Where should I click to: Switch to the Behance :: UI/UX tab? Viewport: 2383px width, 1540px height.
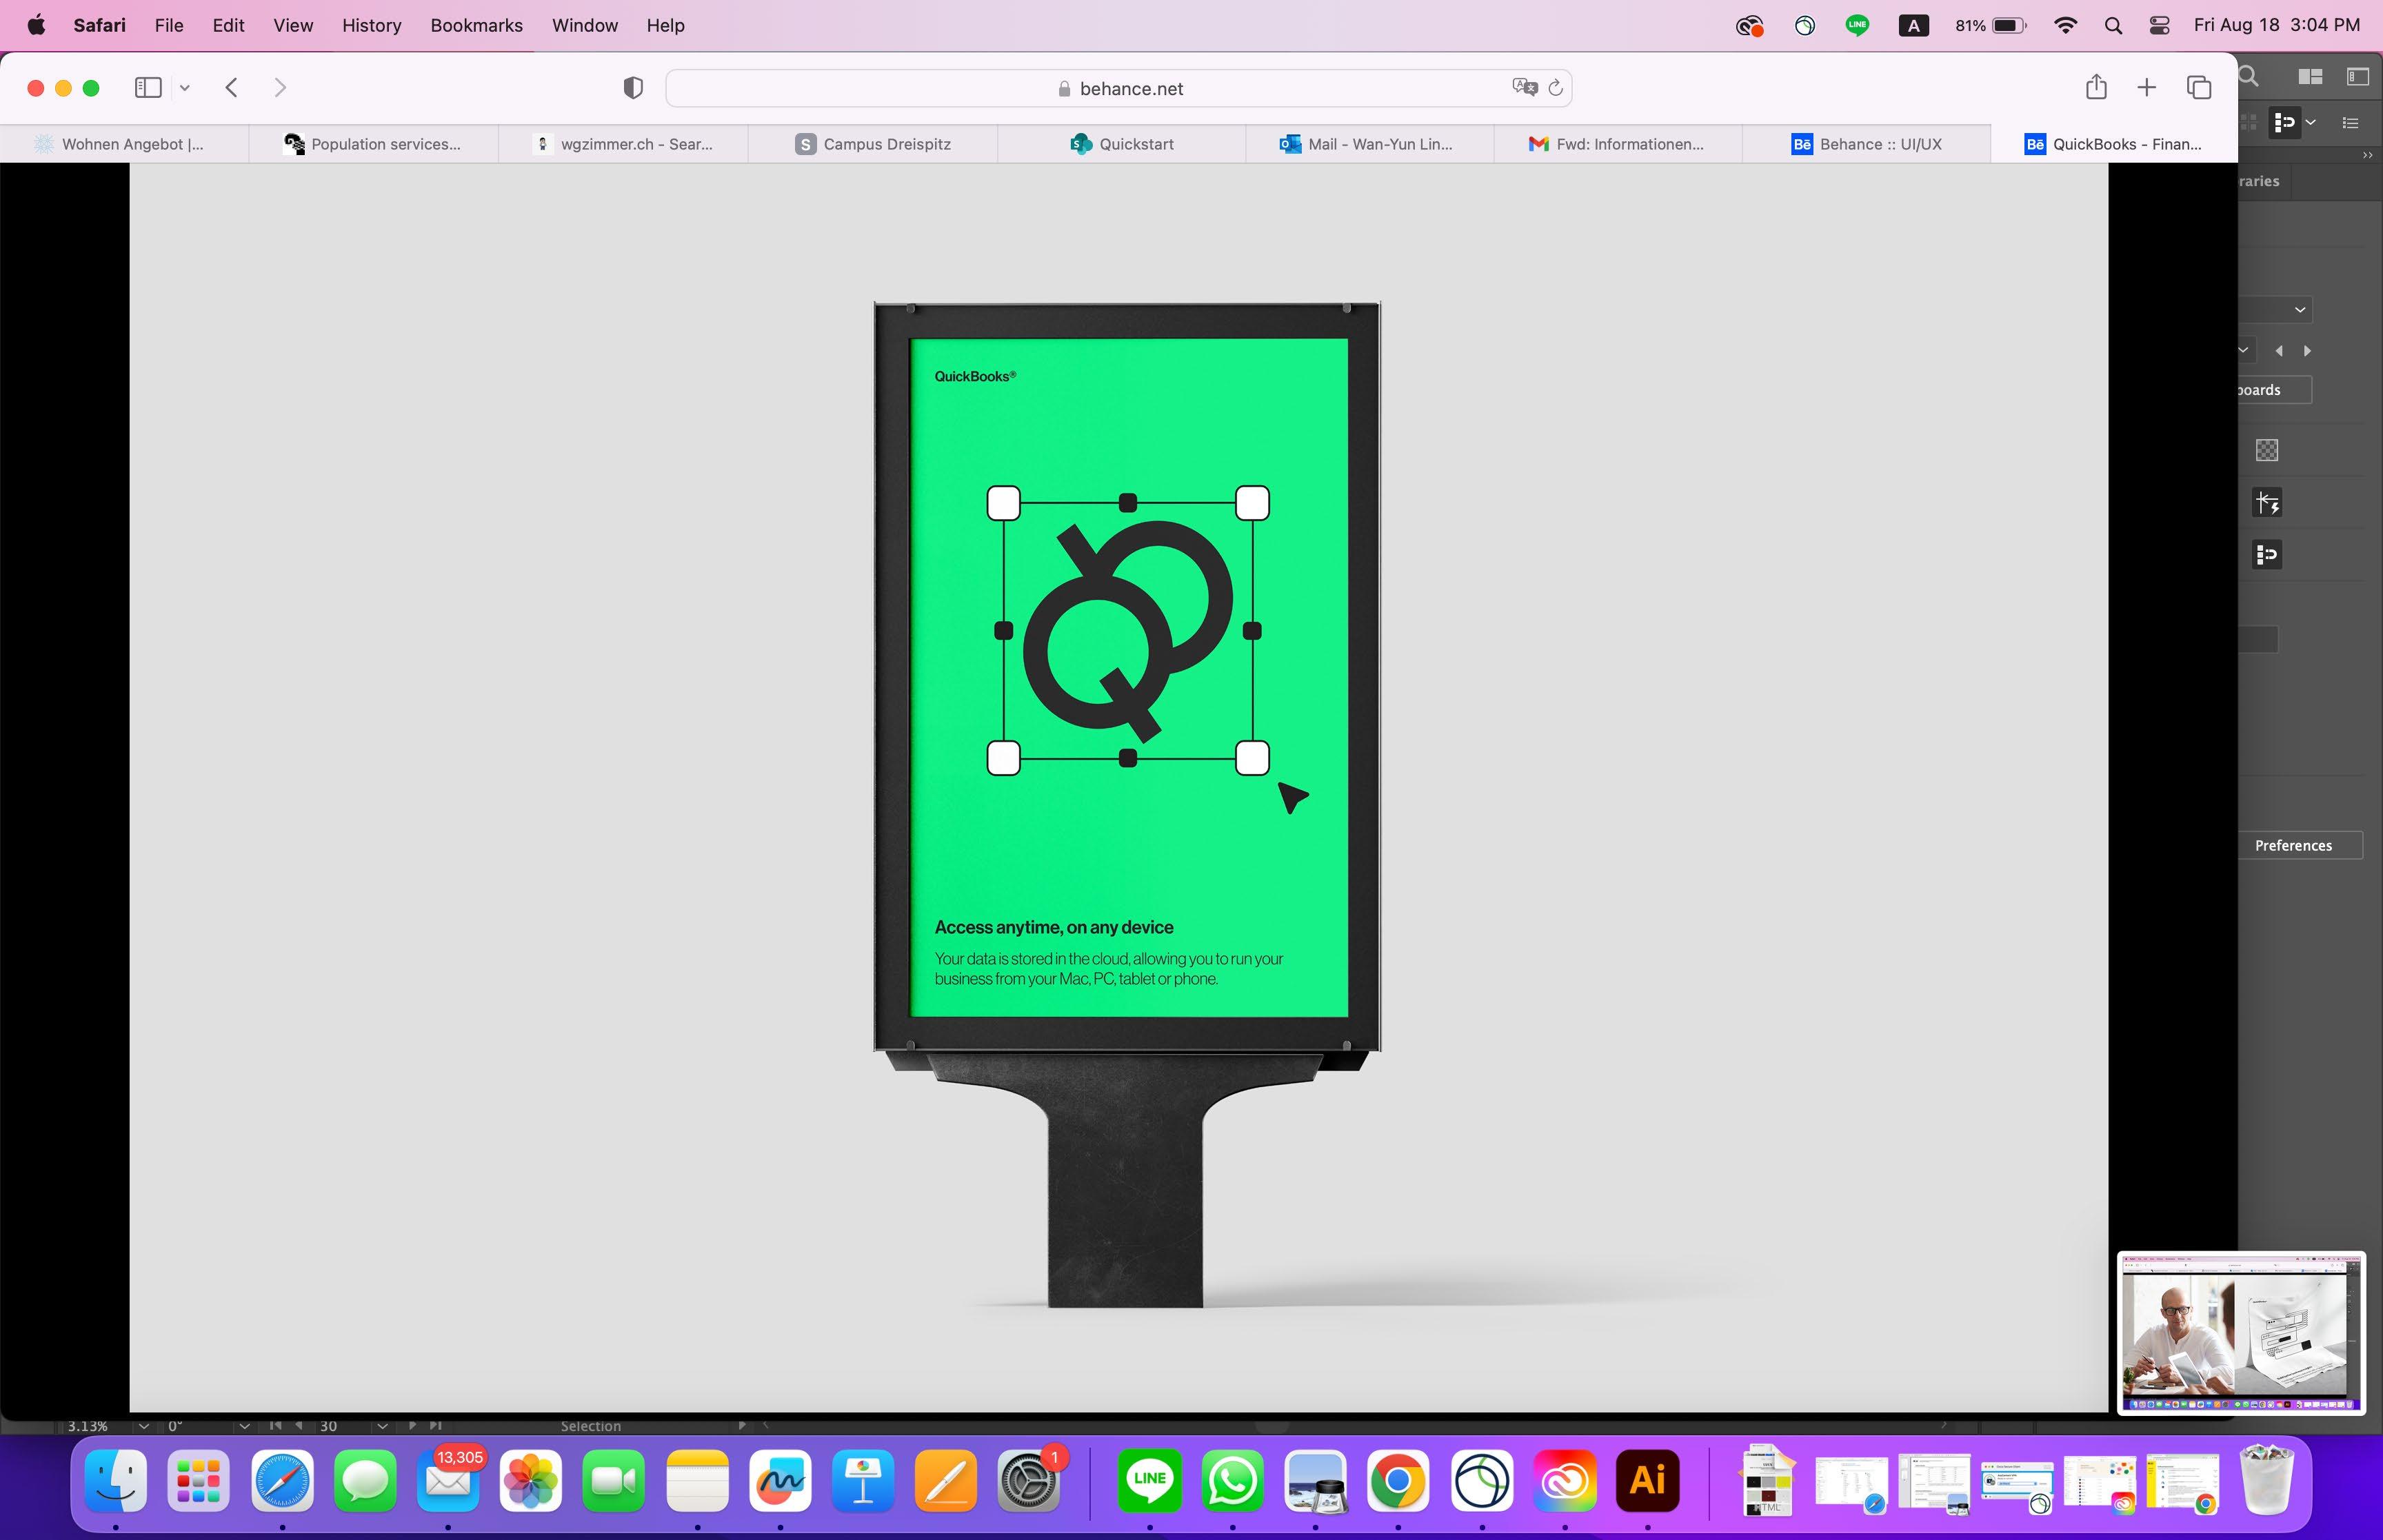coord(1866,144)
